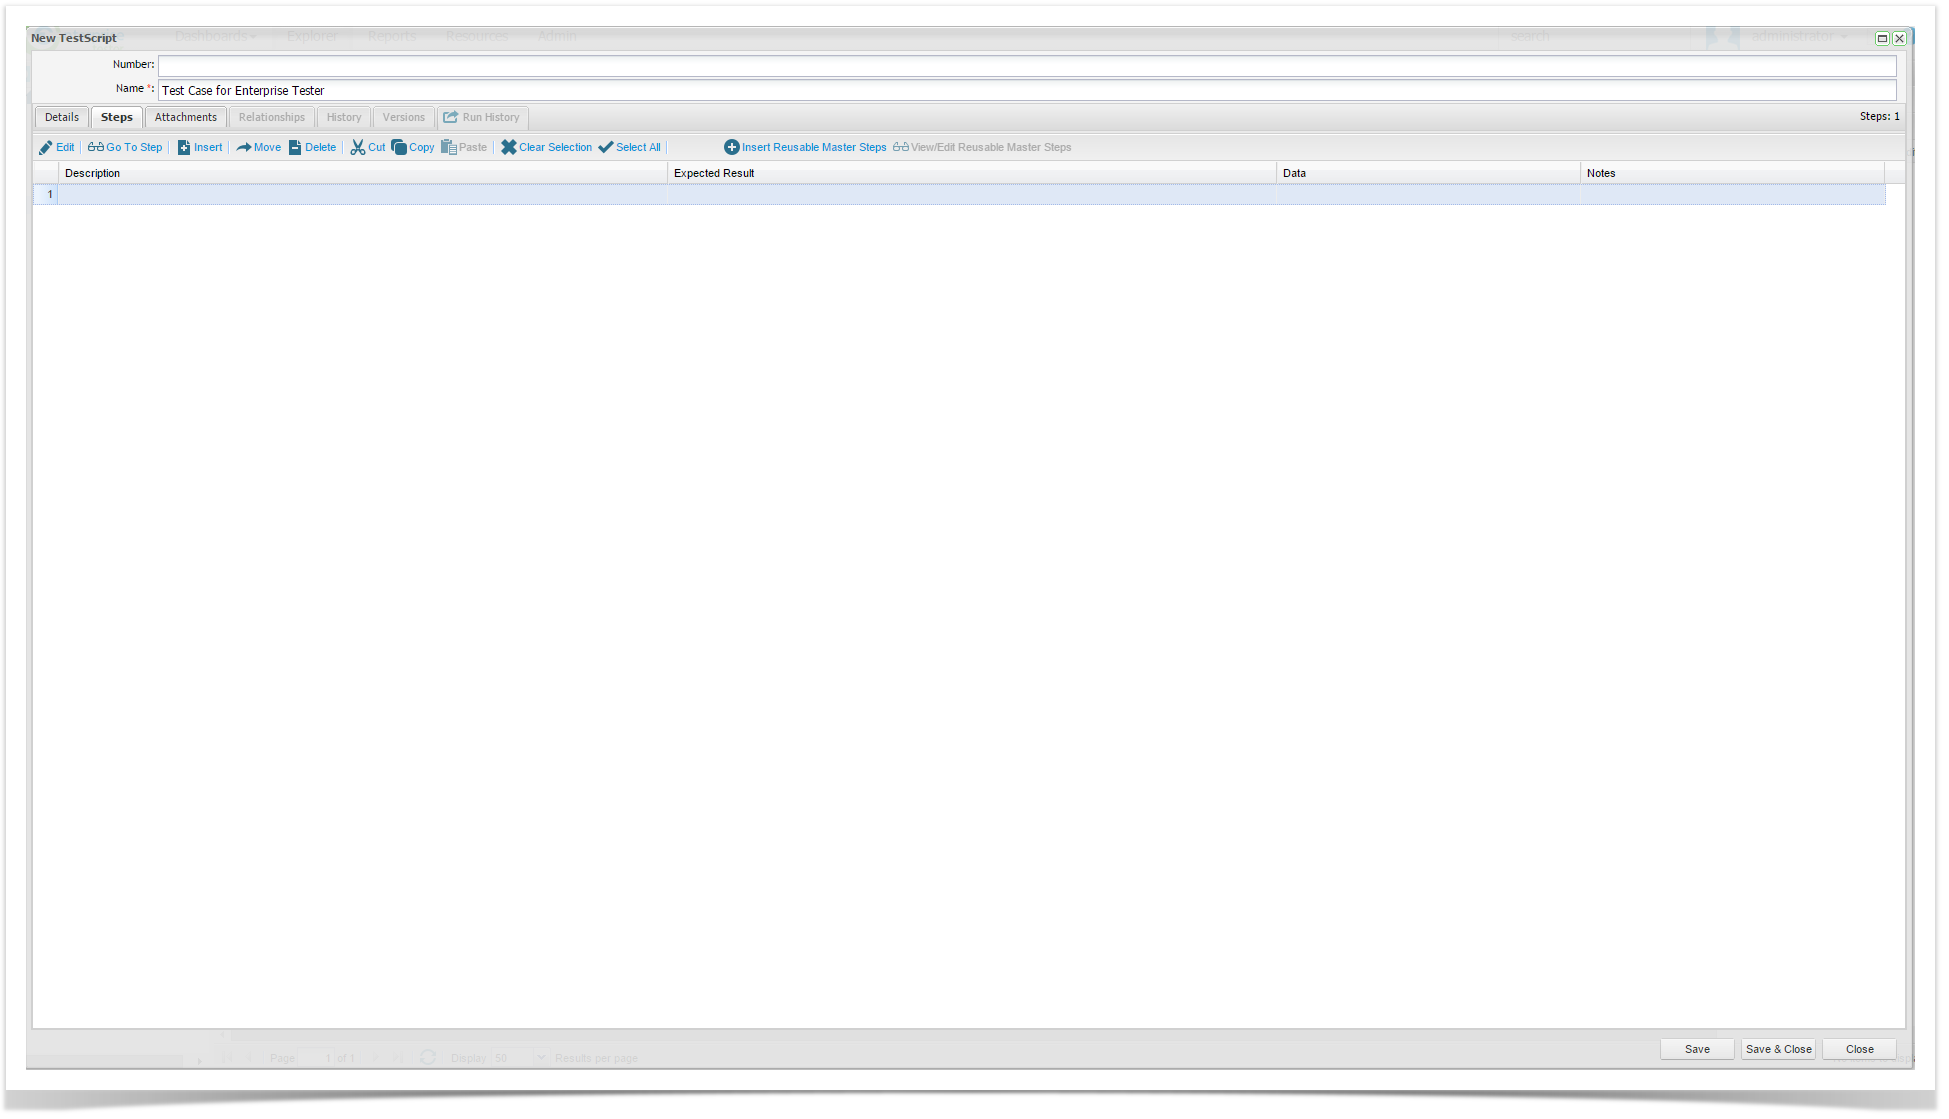Image resolution: width=1949 pixels, height=1119 pixels.
Task: Click the Select All checkmark
Action: 606,148
